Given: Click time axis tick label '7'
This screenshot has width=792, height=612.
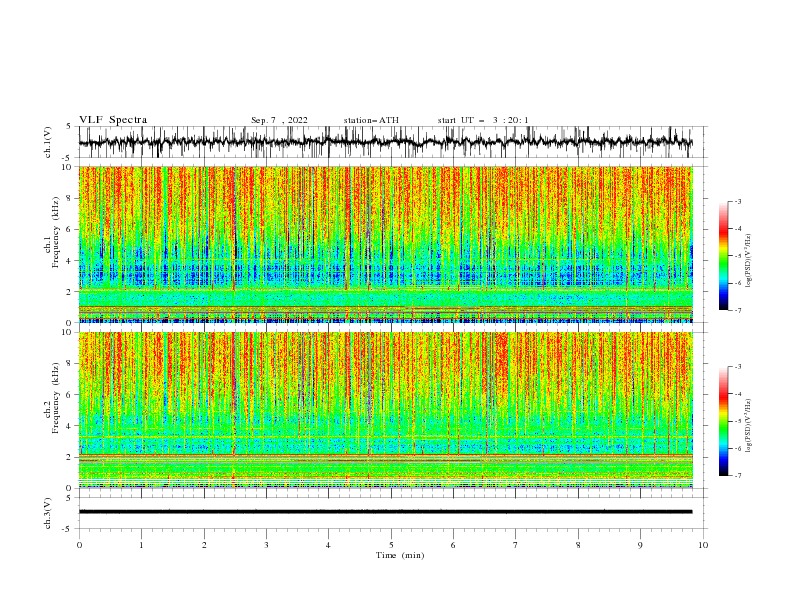Looking at the screenshot, I should 516,545.
